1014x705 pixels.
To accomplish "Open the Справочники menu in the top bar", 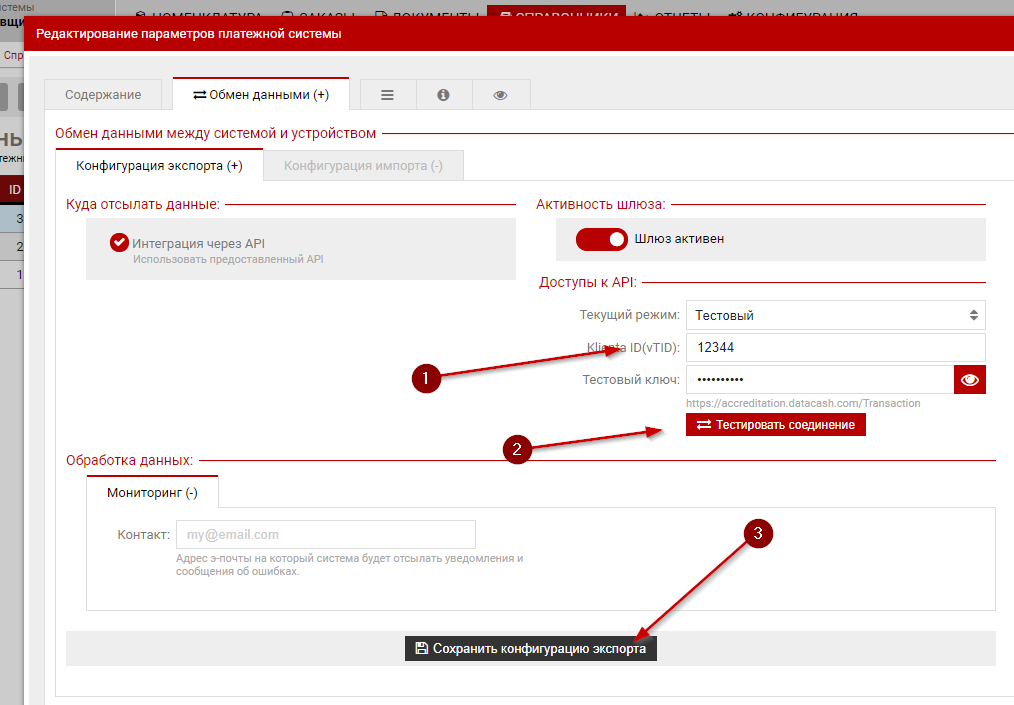I will tap(556, 16).
